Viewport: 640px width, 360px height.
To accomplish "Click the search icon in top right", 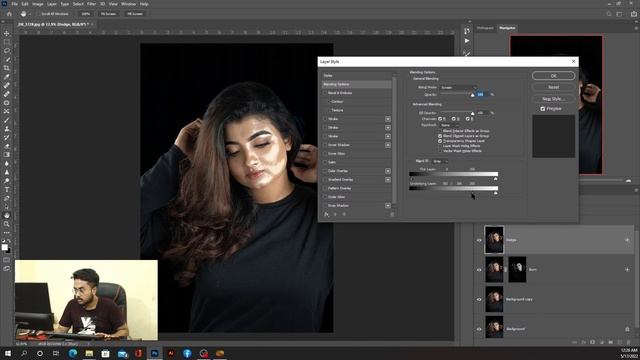I will (609, 14).
